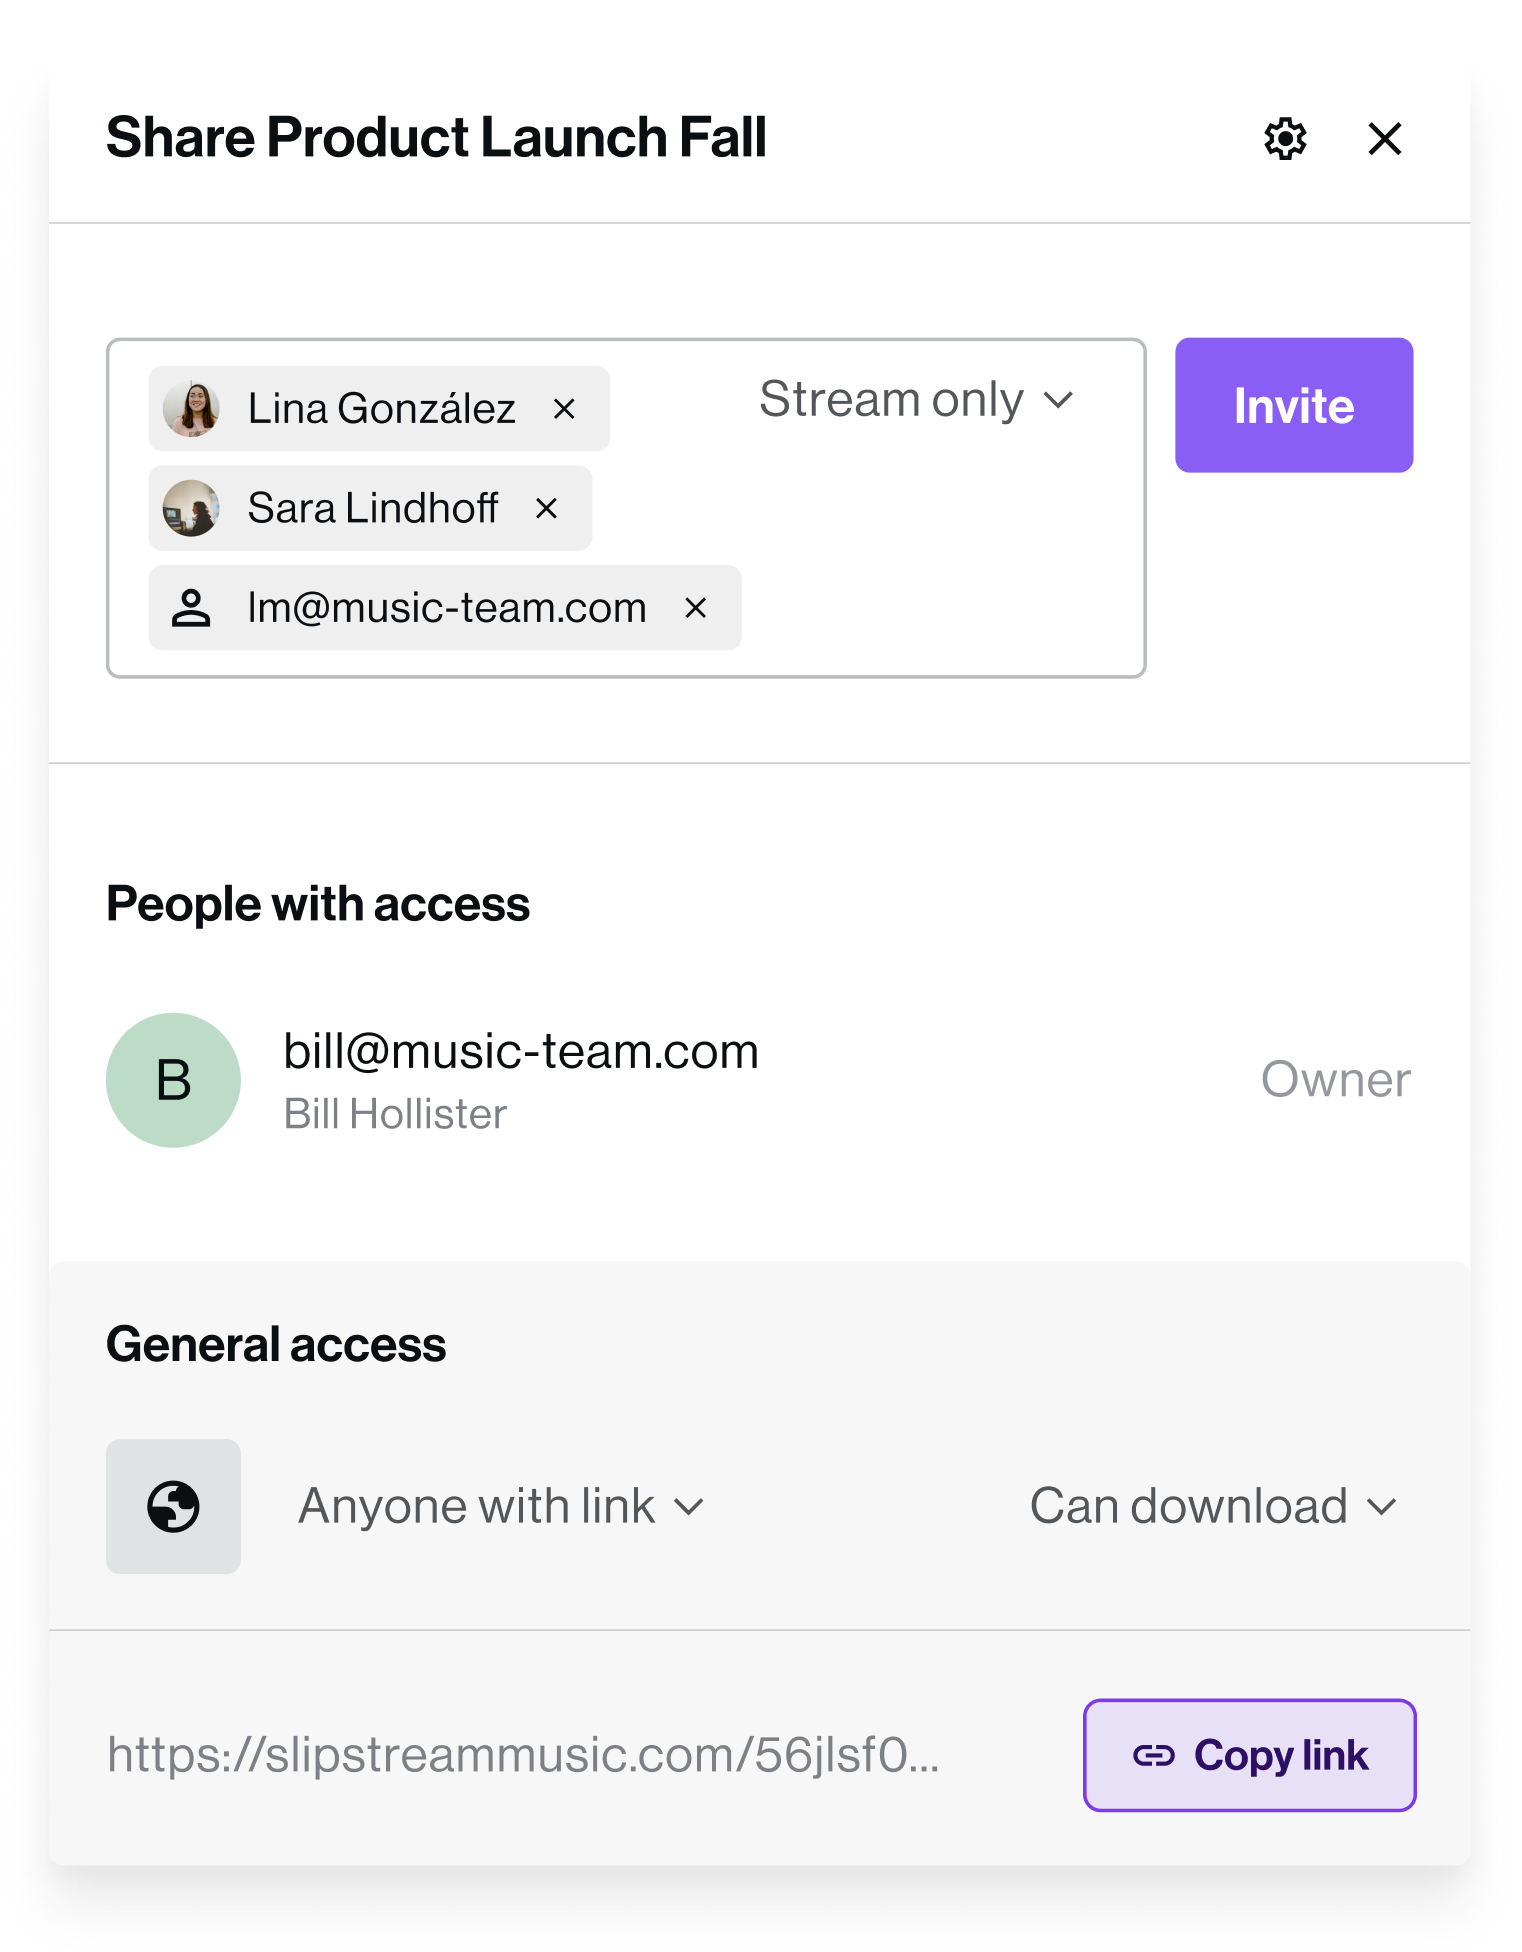Click the slipstreammusic.com share URL field
The height and width of the screenshot is (1952, 1522).
pyautogui.click(x=523, y=1755)
